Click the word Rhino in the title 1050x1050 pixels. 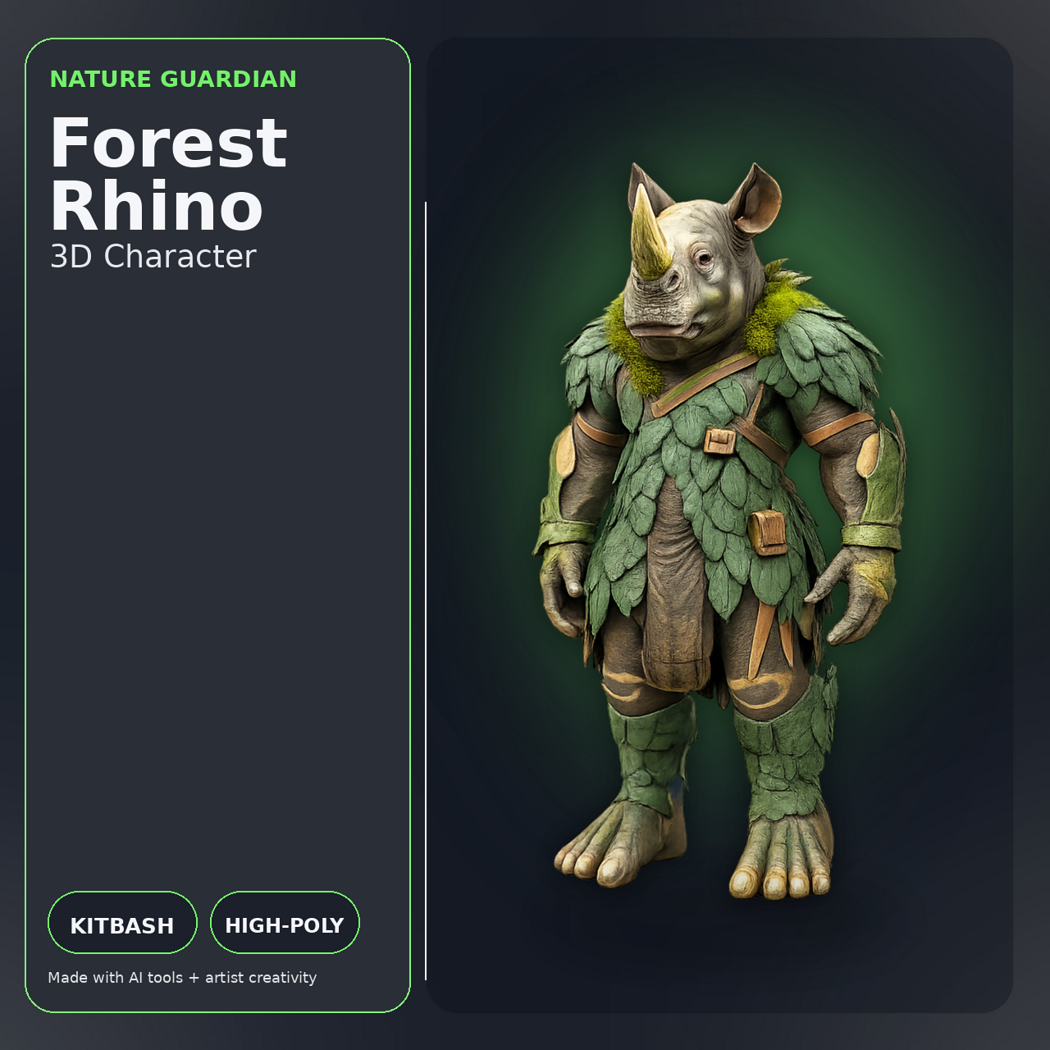pos(157,205)
